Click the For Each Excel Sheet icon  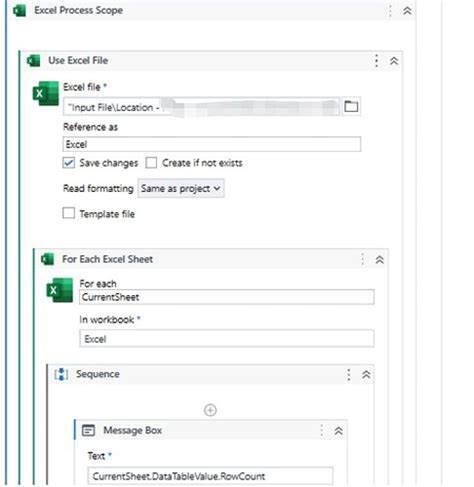pos(47,259)
